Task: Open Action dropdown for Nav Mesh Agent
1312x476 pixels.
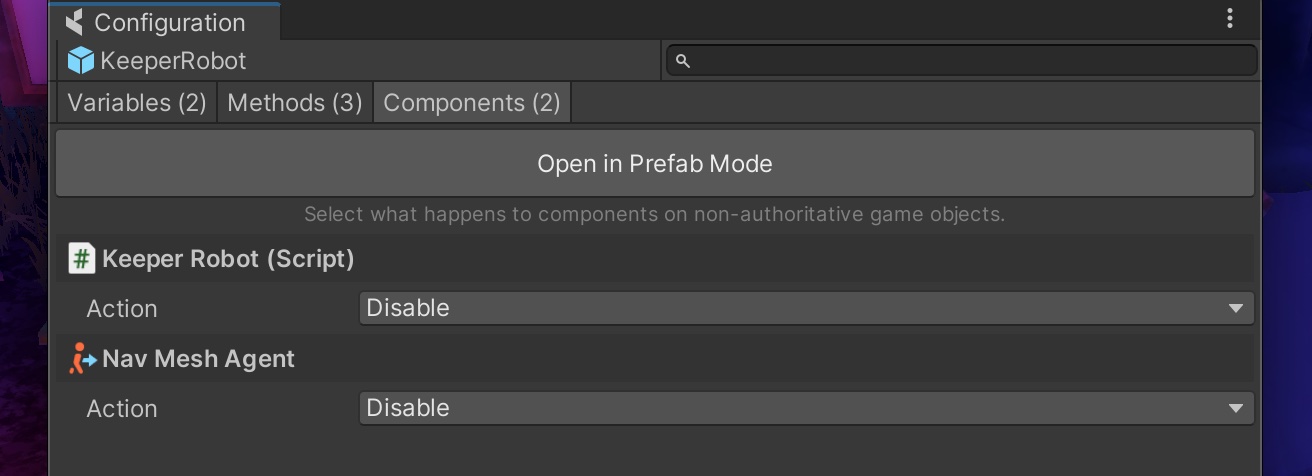Action: click(x=806, y=408)
